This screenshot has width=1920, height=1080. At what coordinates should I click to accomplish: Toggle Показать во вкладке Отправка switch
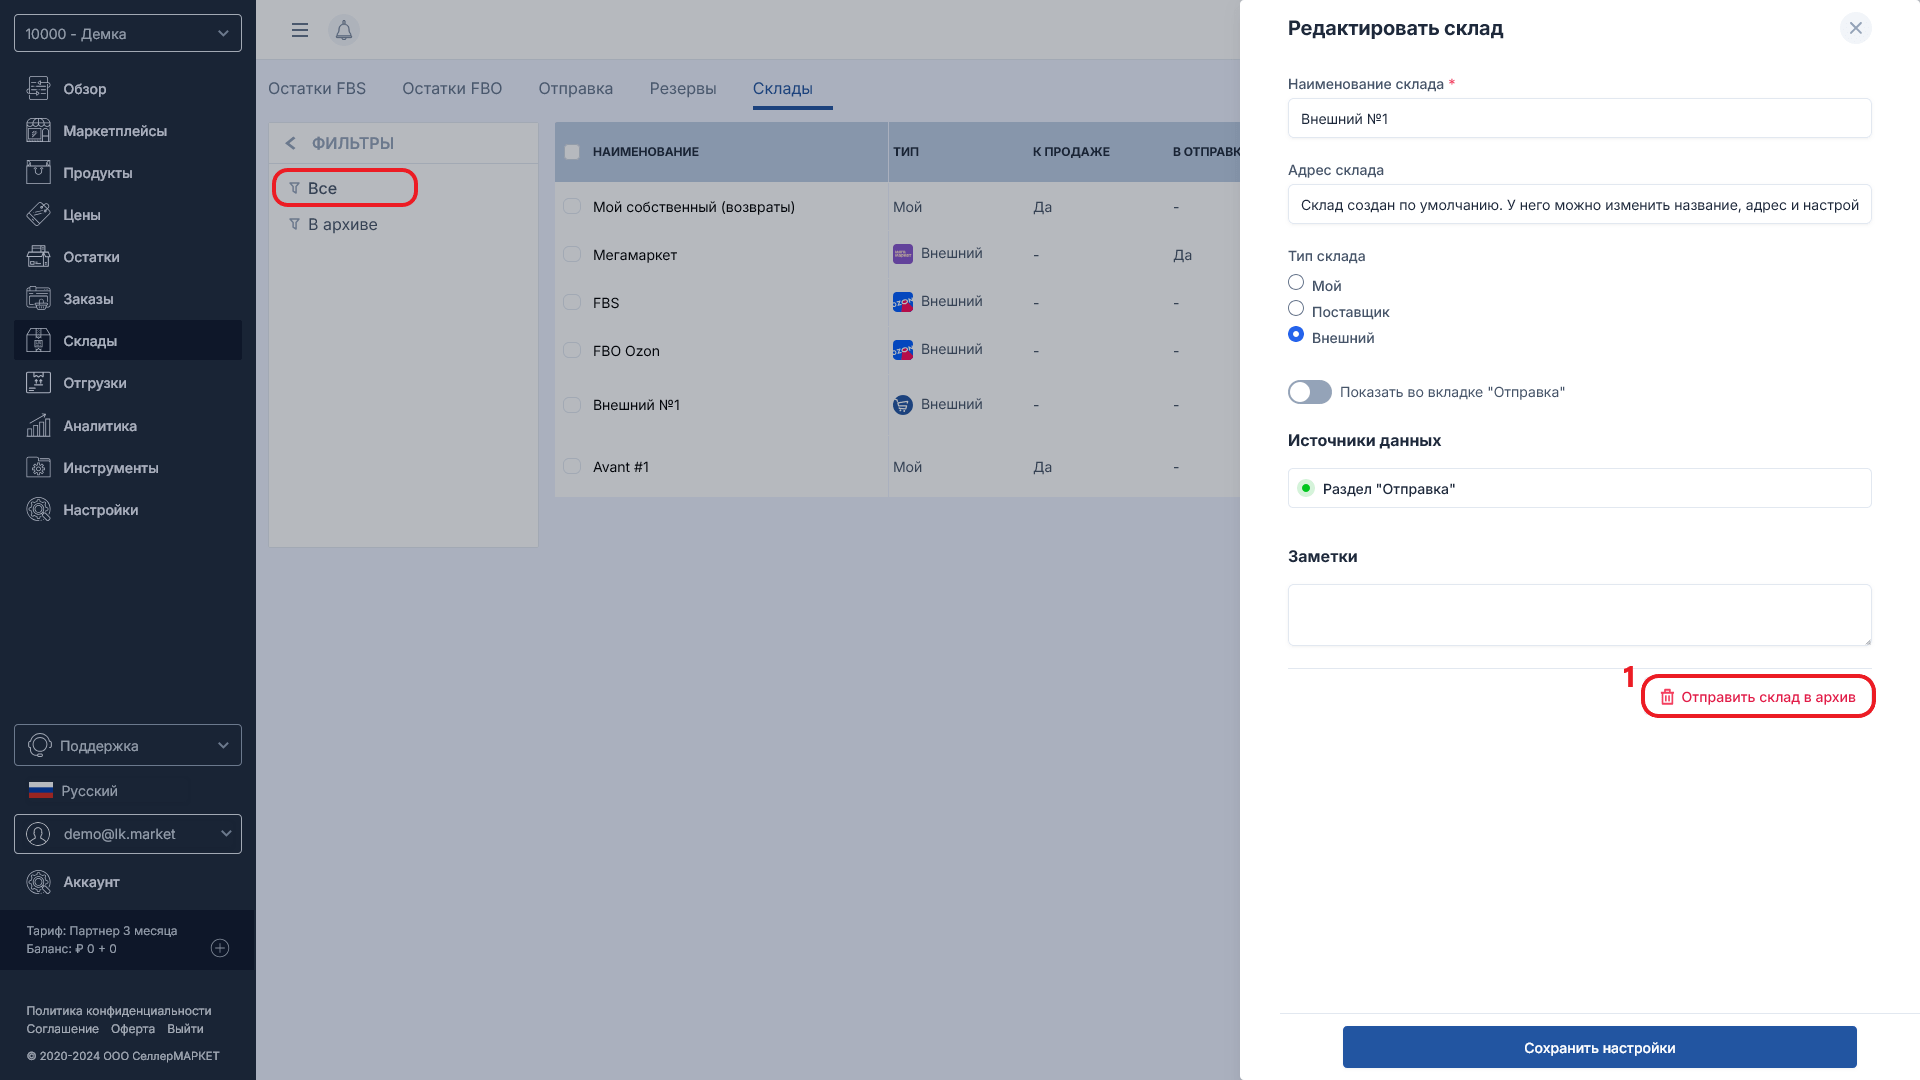1310,392
